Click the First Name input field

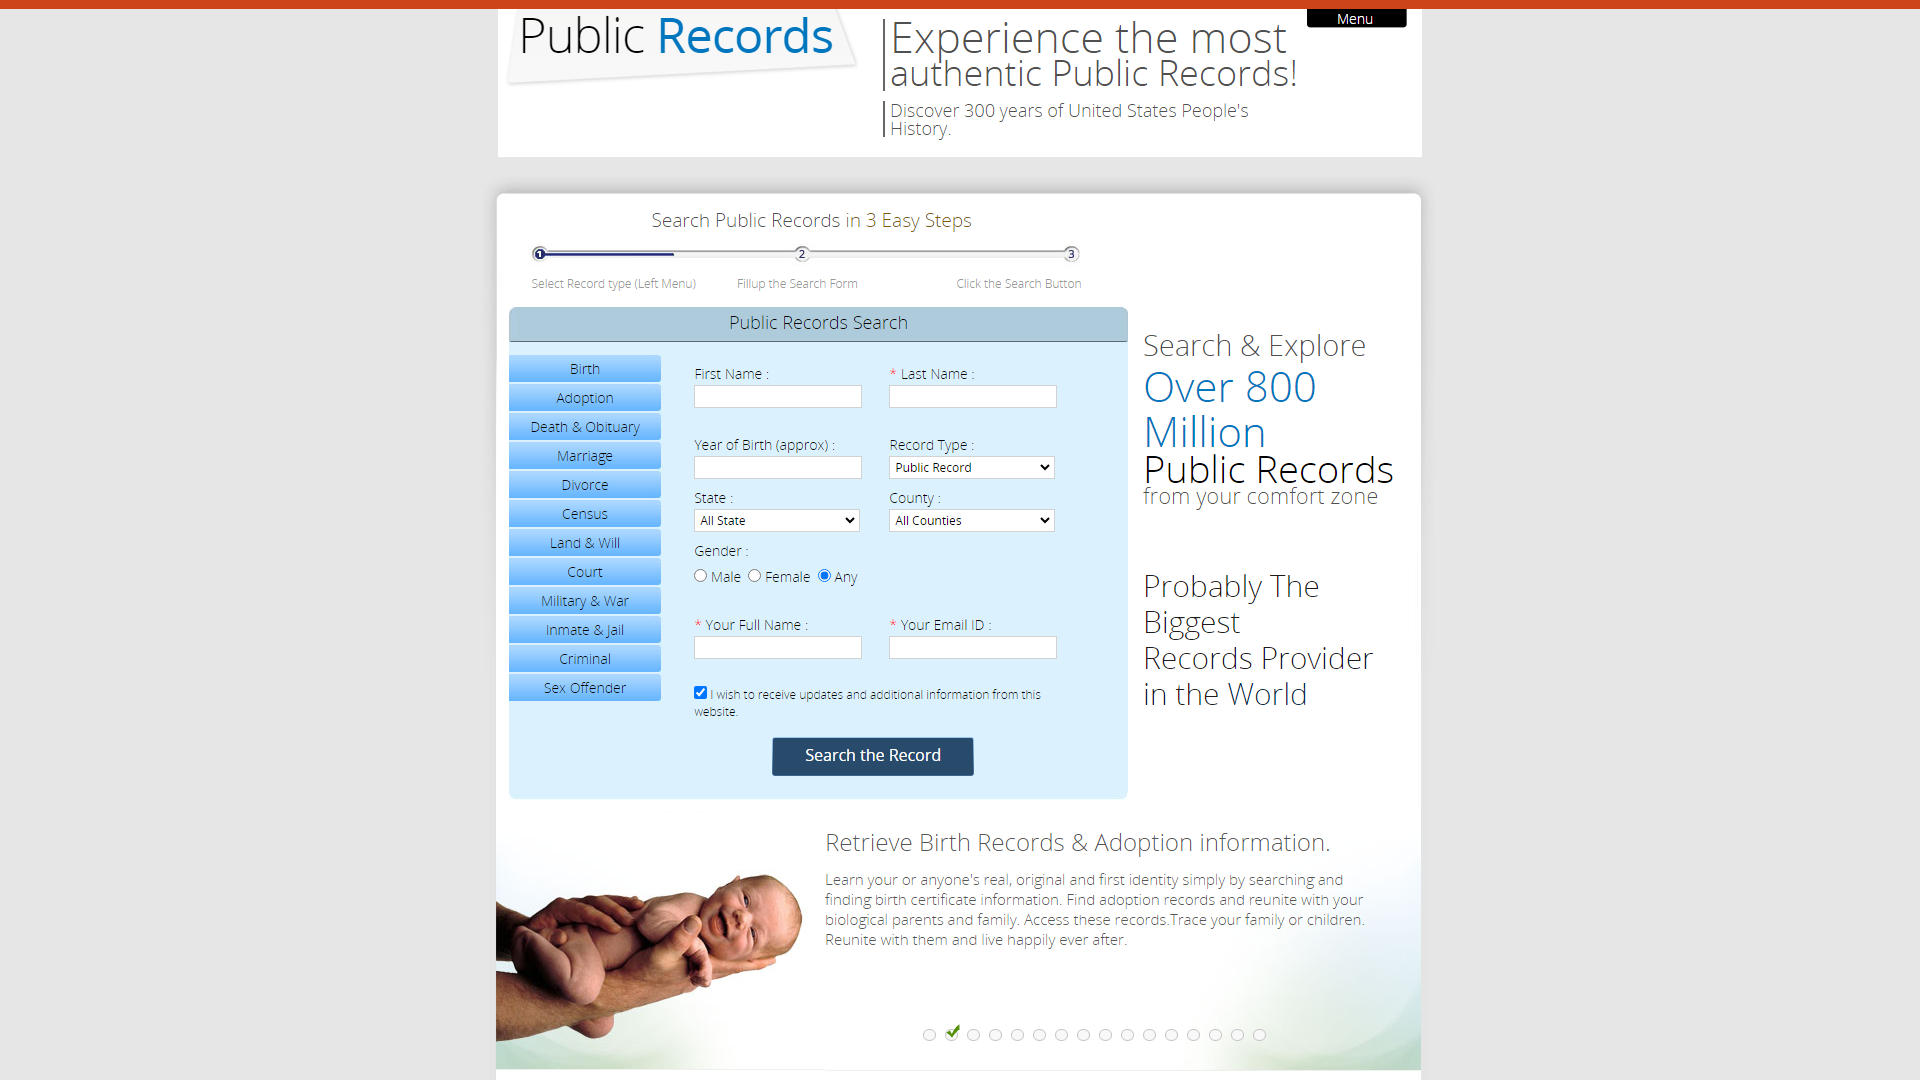[x=777, y=396]
